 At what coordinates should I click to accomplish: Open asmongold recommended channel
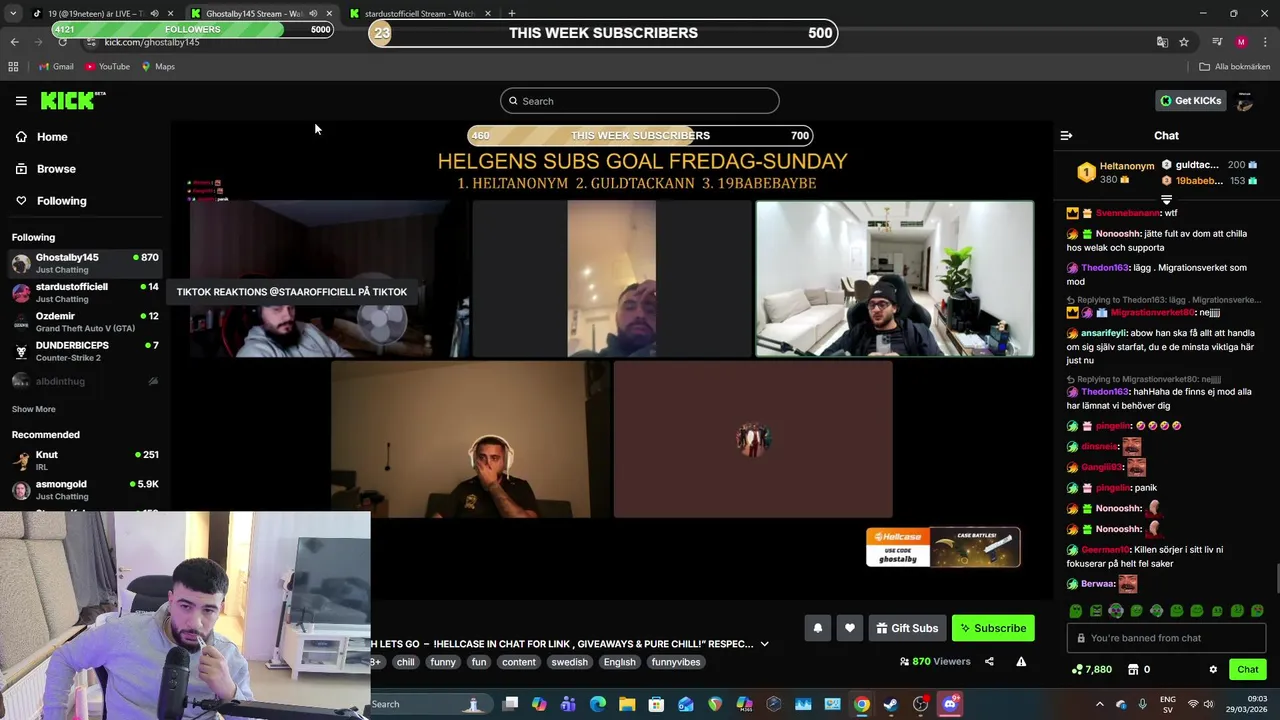85,490
